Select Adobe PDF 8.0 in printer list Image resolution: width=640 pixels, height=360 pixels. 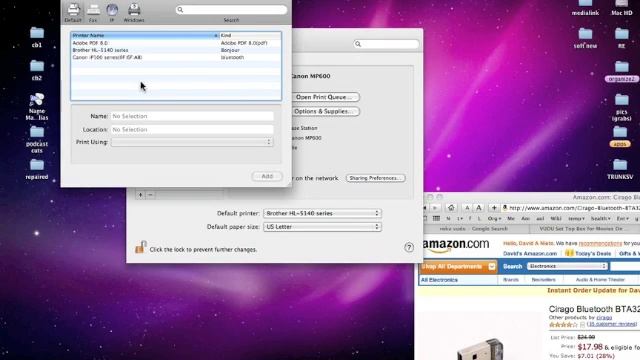point(176,43)
